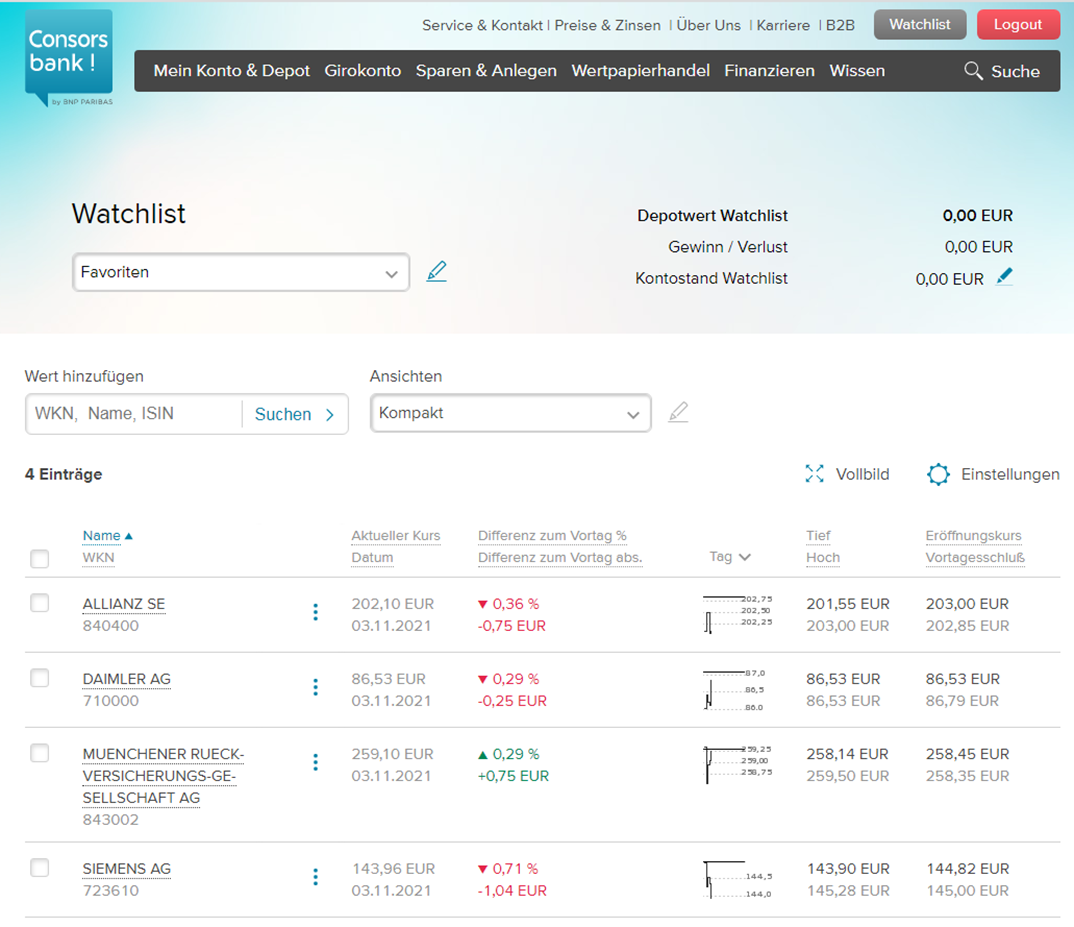Open Preise & Zinsen link
This screenshot has height=927, width=1074.
coord(608,25)
